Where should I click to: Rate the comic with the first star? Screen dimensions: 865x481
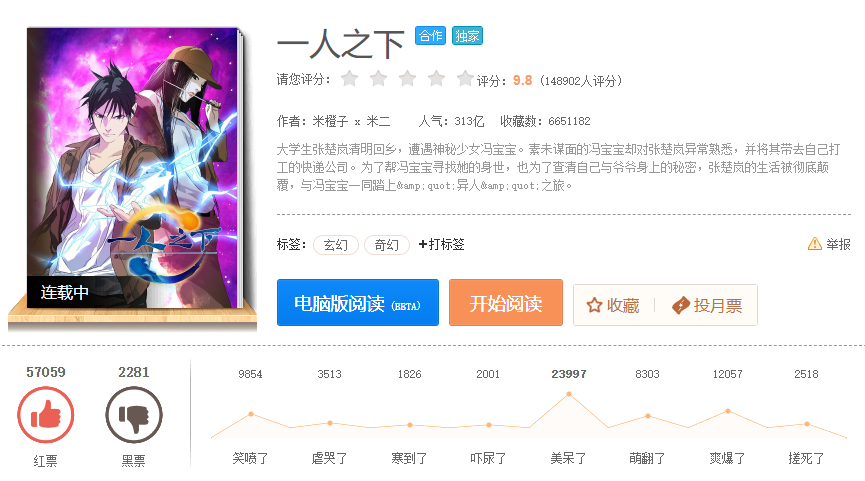[349, 79]
